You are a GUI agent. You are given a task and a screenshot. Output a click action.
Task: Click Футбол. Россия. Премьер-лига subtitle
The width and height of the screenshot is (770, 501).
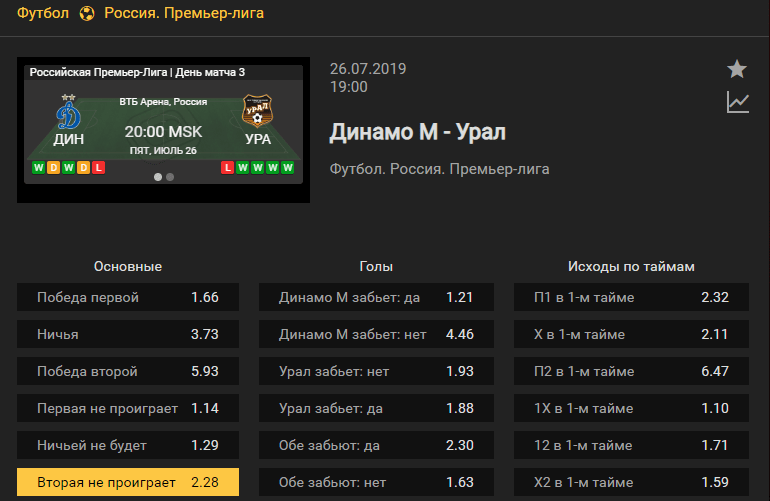(440, 169)
